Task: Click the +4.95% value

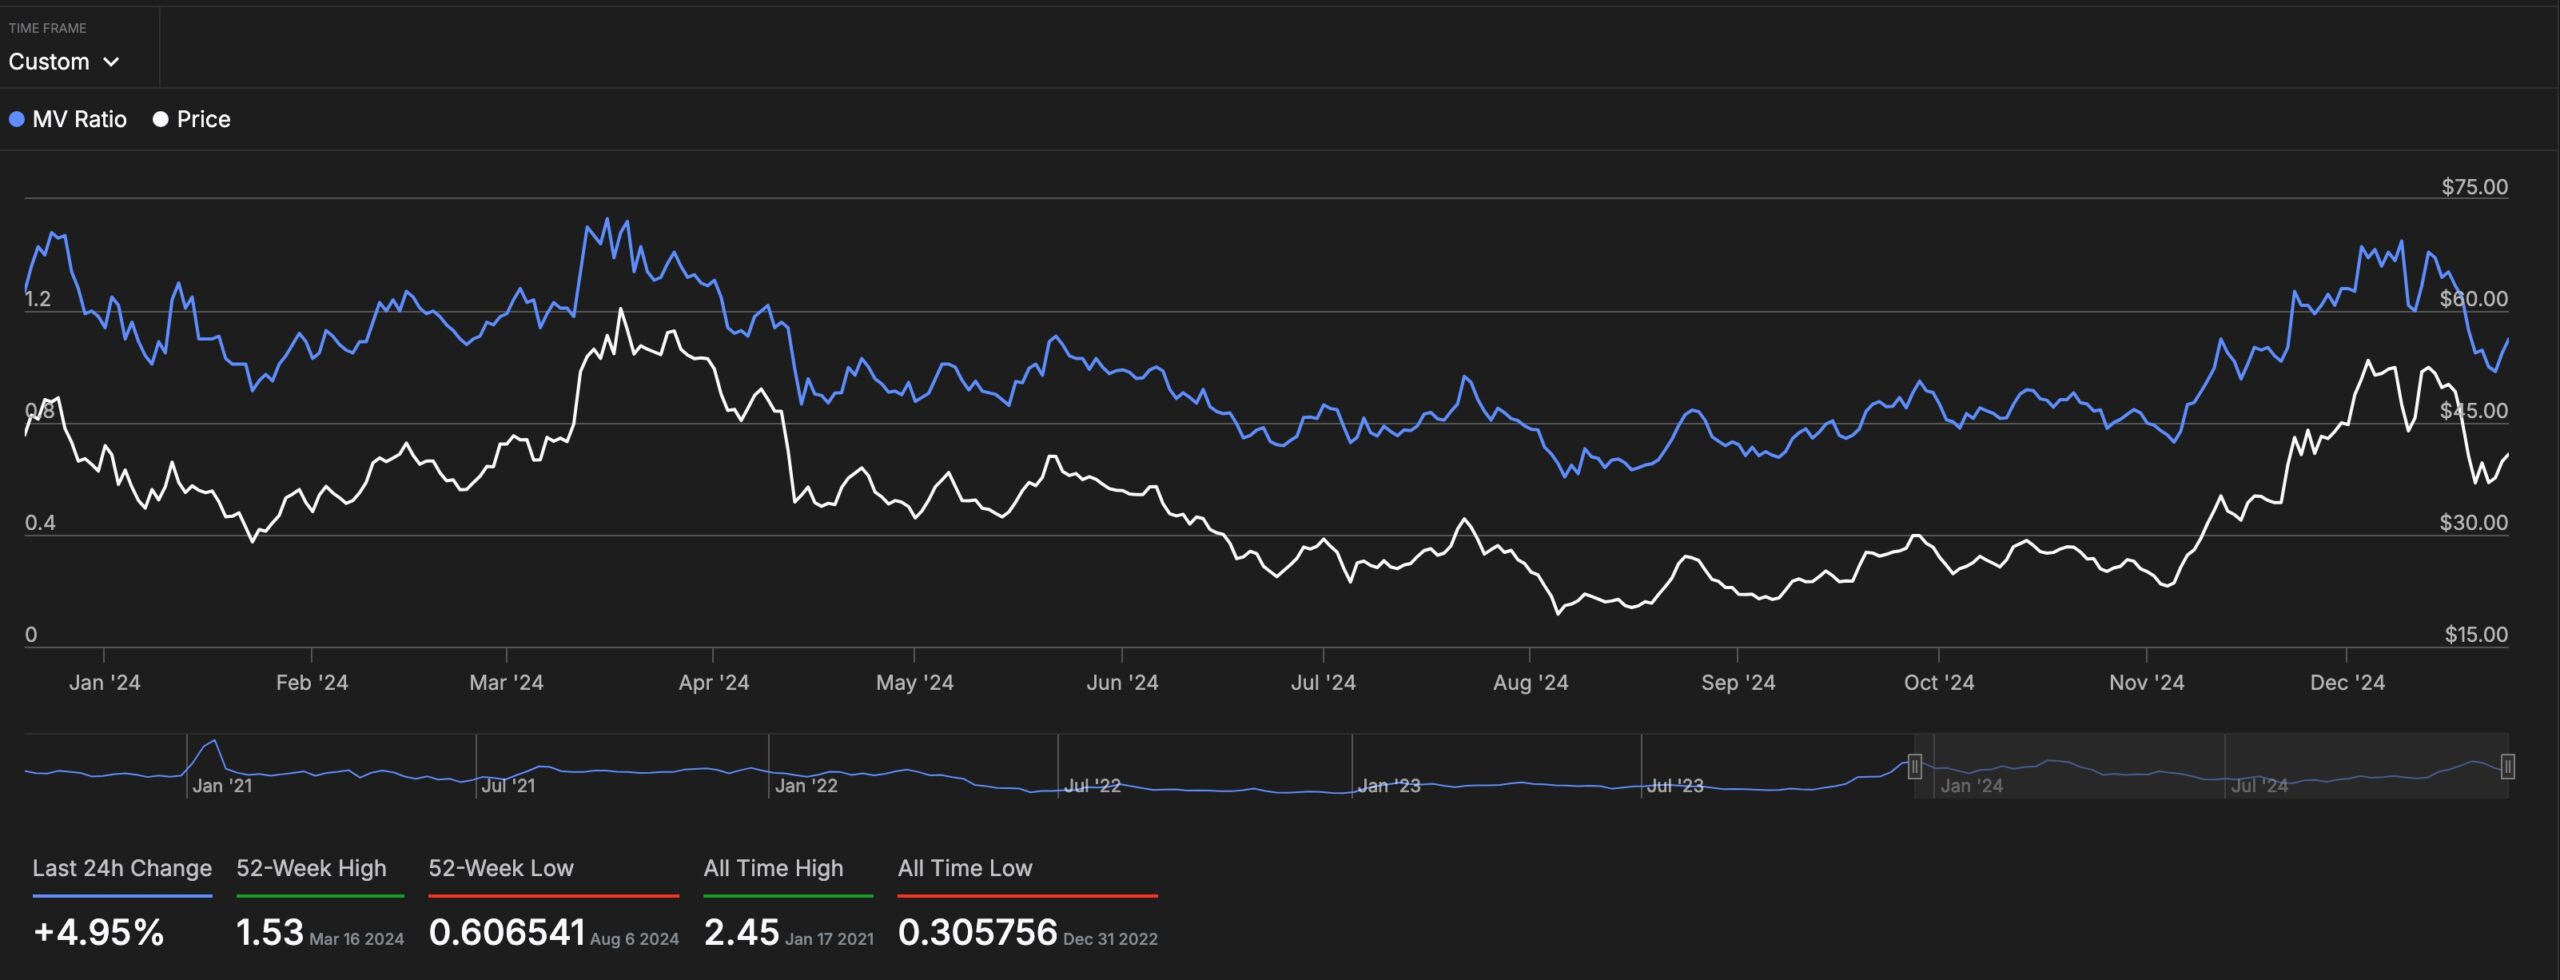Action: (x=98, y=932)
